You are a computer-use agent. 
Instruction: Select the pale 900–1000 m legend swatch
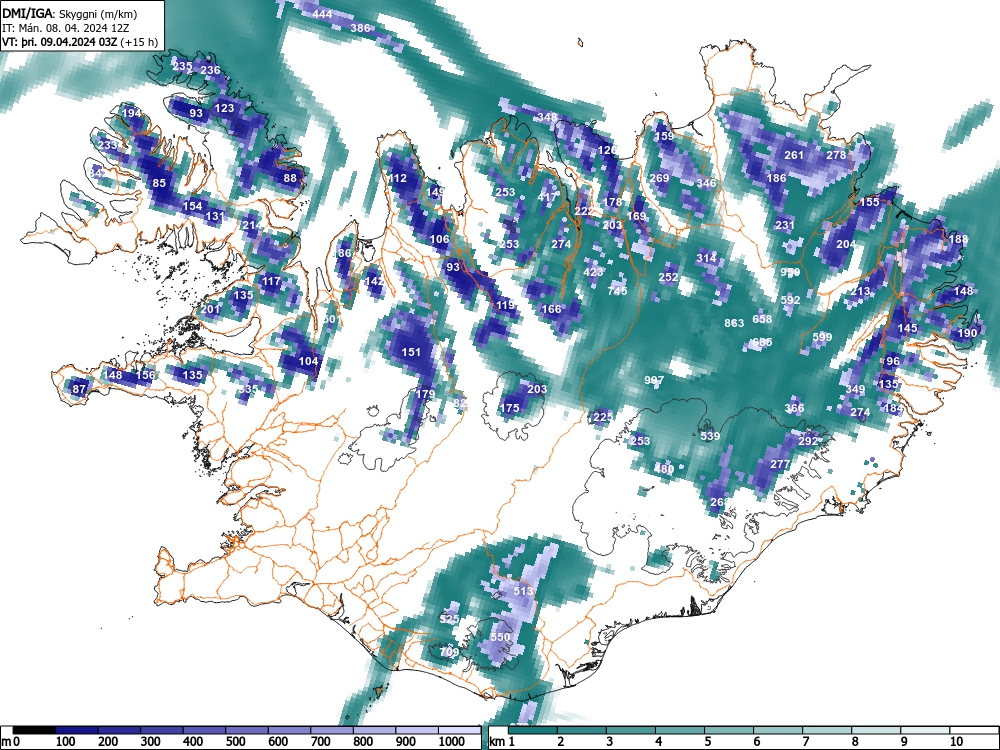416,730
